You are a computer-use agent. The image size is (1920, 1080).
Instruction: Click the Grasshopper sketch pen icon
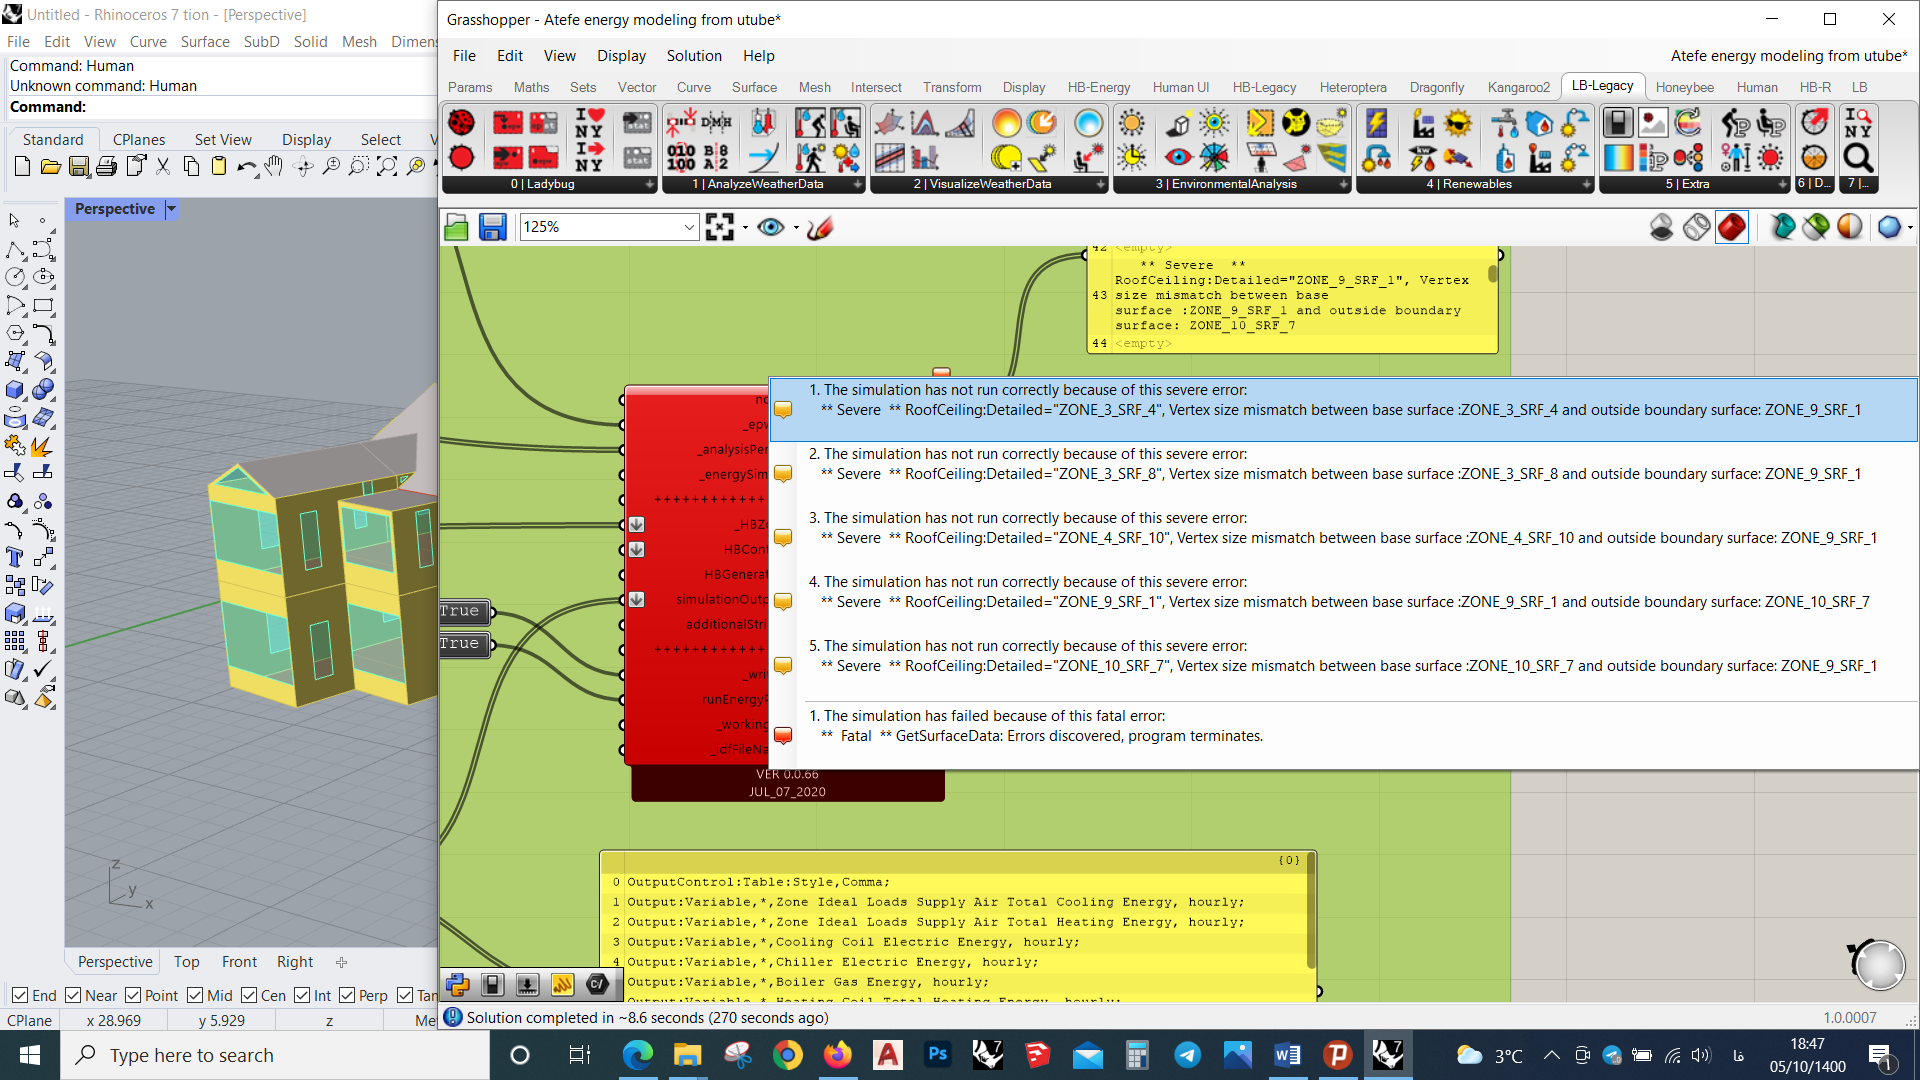point(820,227)
